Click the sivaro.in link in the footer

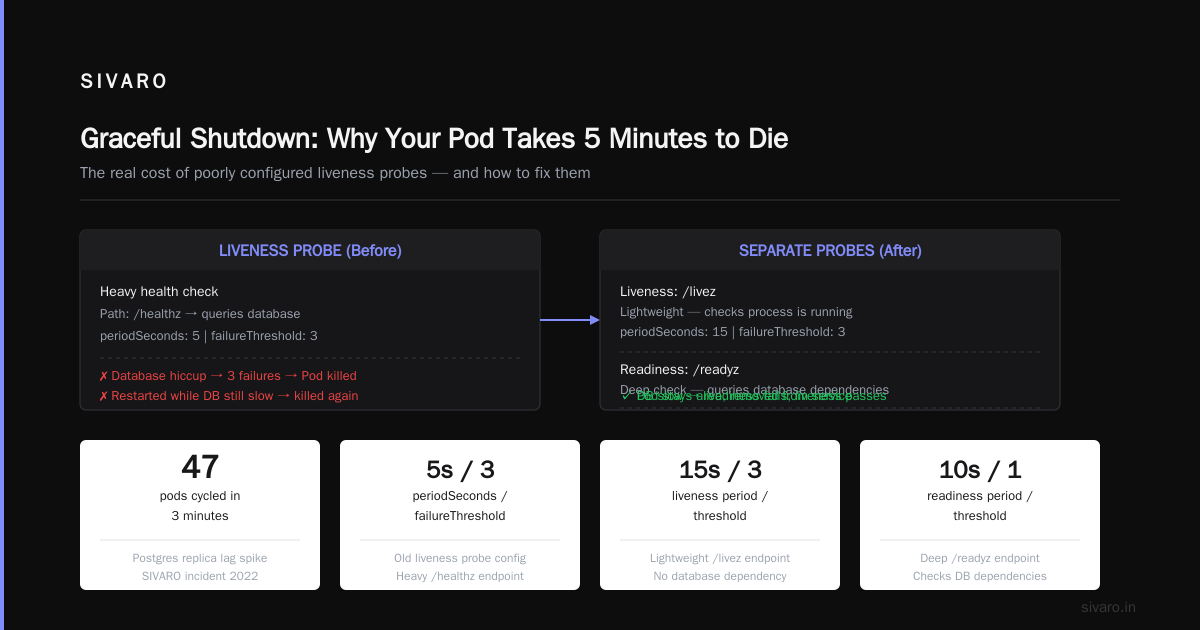[x=1108, y=607]
